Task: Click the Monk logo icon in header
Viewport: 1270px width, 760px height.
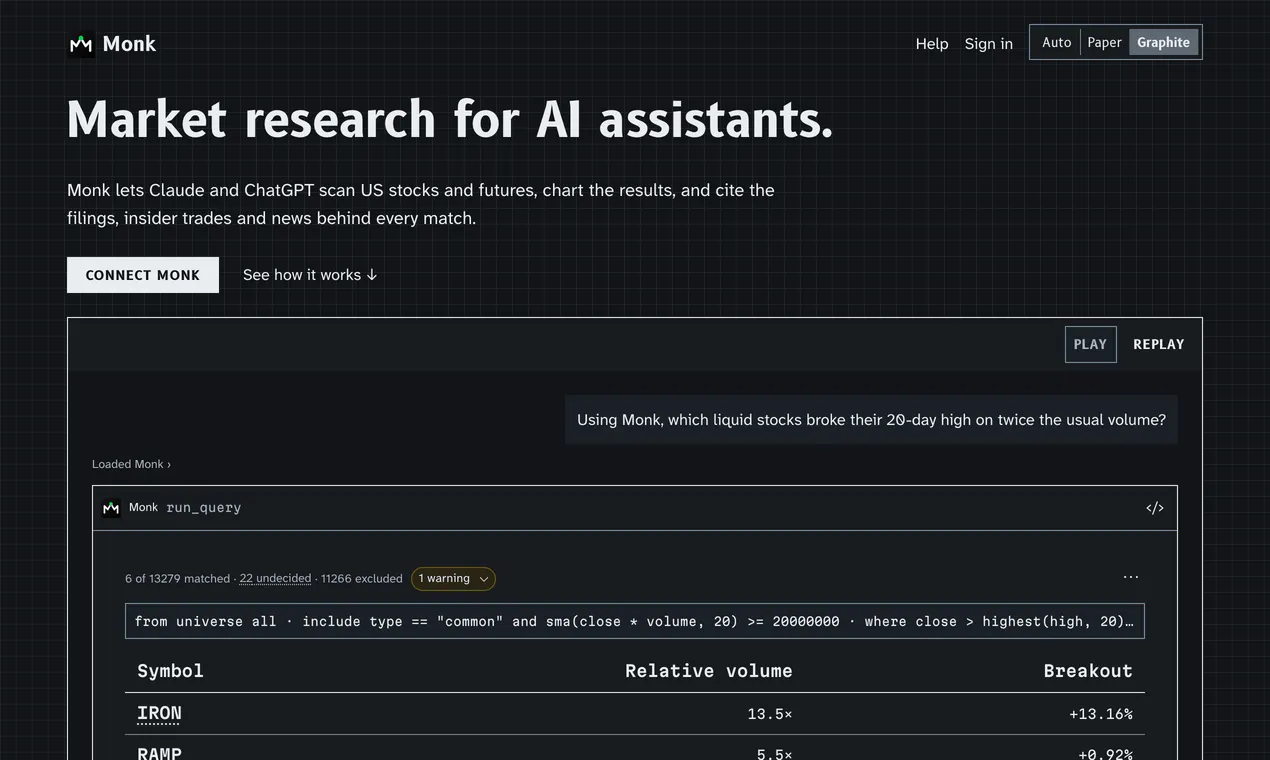Action: tap(81, 44)
